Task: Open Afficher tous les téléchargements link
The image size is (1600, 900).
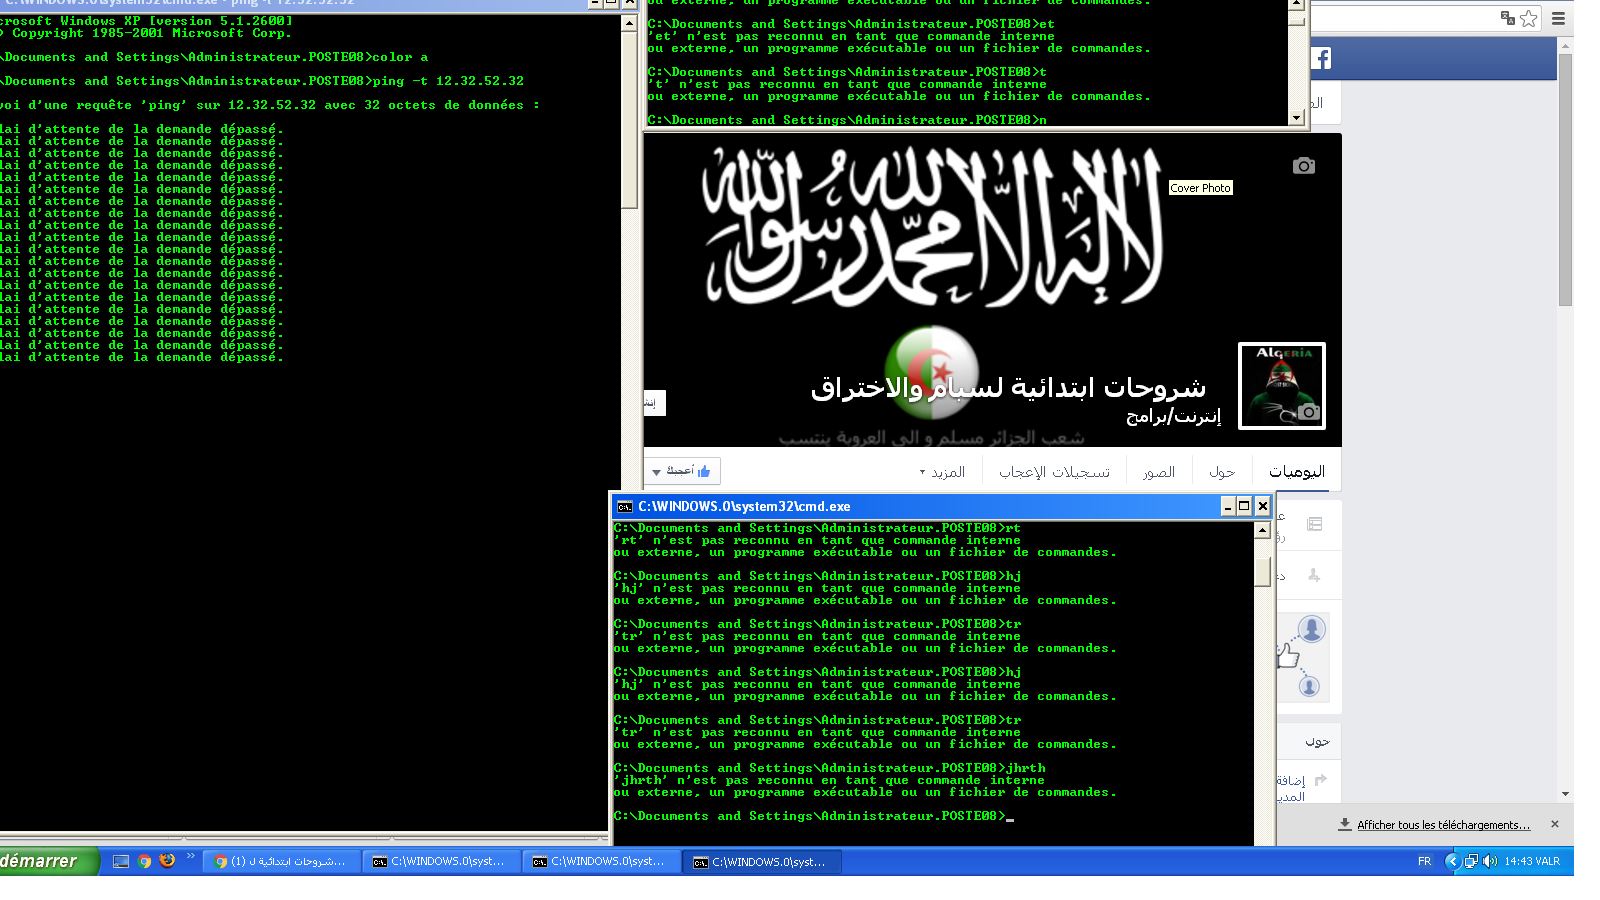Action: [x=1443, y=825]
